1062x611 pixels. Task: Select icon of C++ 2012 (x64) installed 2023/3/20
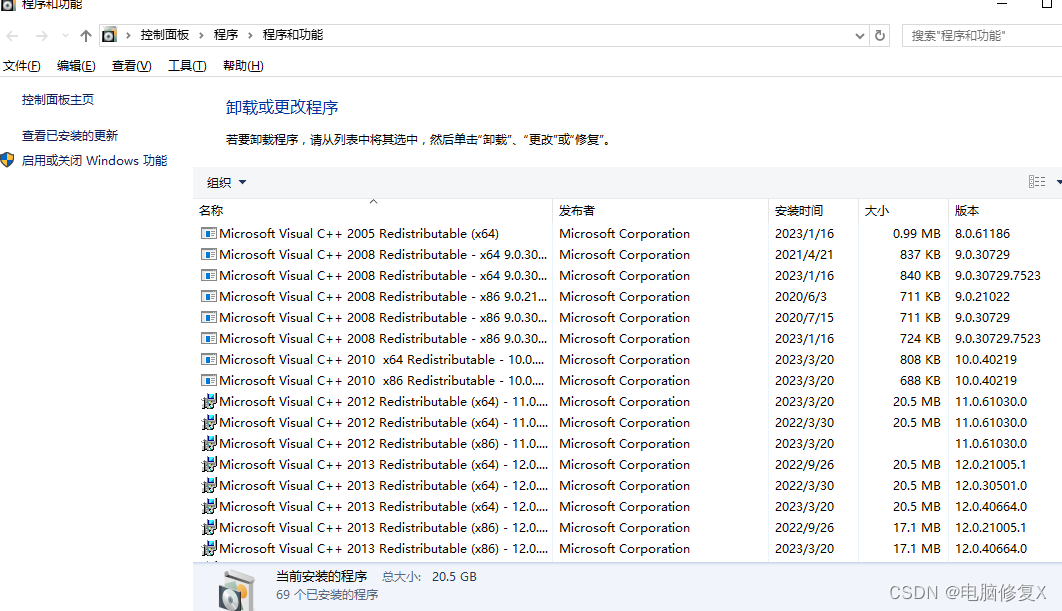[x=209, y=402]
